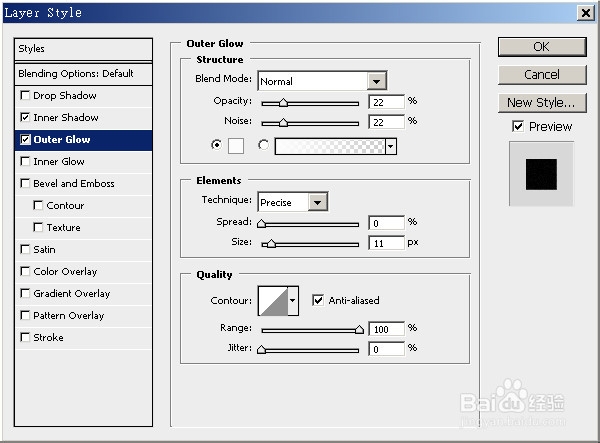Image resolution: width=600 pixels, height=443 pixels.
Task: Uncheck the Outer Glow checkbox
Action: 25,139
